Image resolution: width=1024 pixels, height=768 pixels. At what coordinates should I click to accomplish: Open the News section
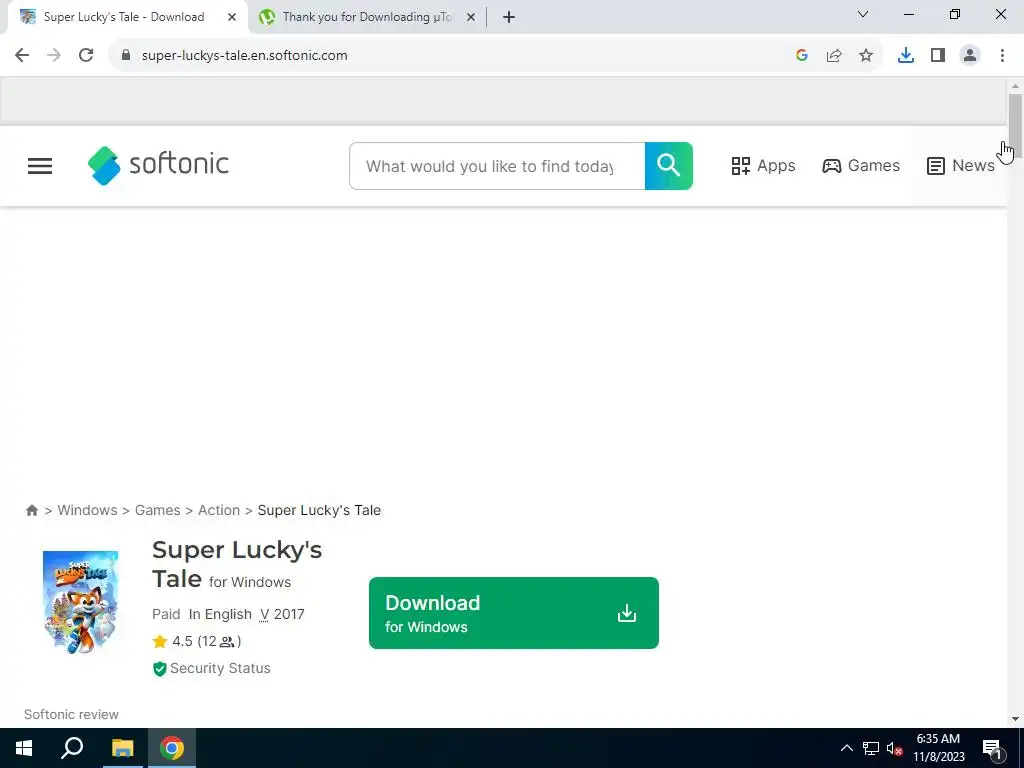[961, 166]
